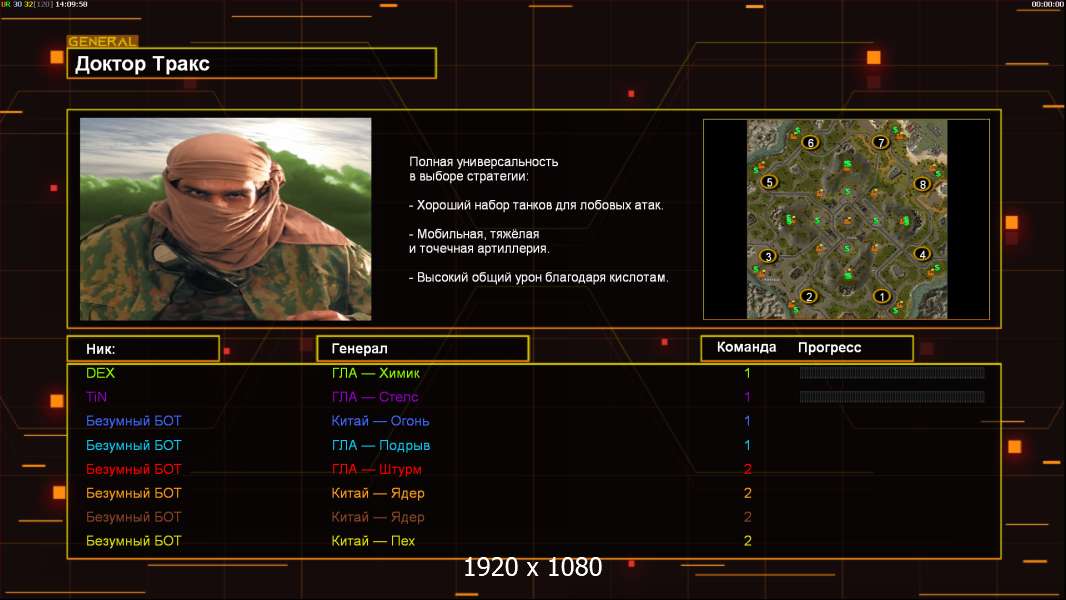Click the Команда column header
The height and width of the screenshot is (600, 1066).
tap(746, 348)
